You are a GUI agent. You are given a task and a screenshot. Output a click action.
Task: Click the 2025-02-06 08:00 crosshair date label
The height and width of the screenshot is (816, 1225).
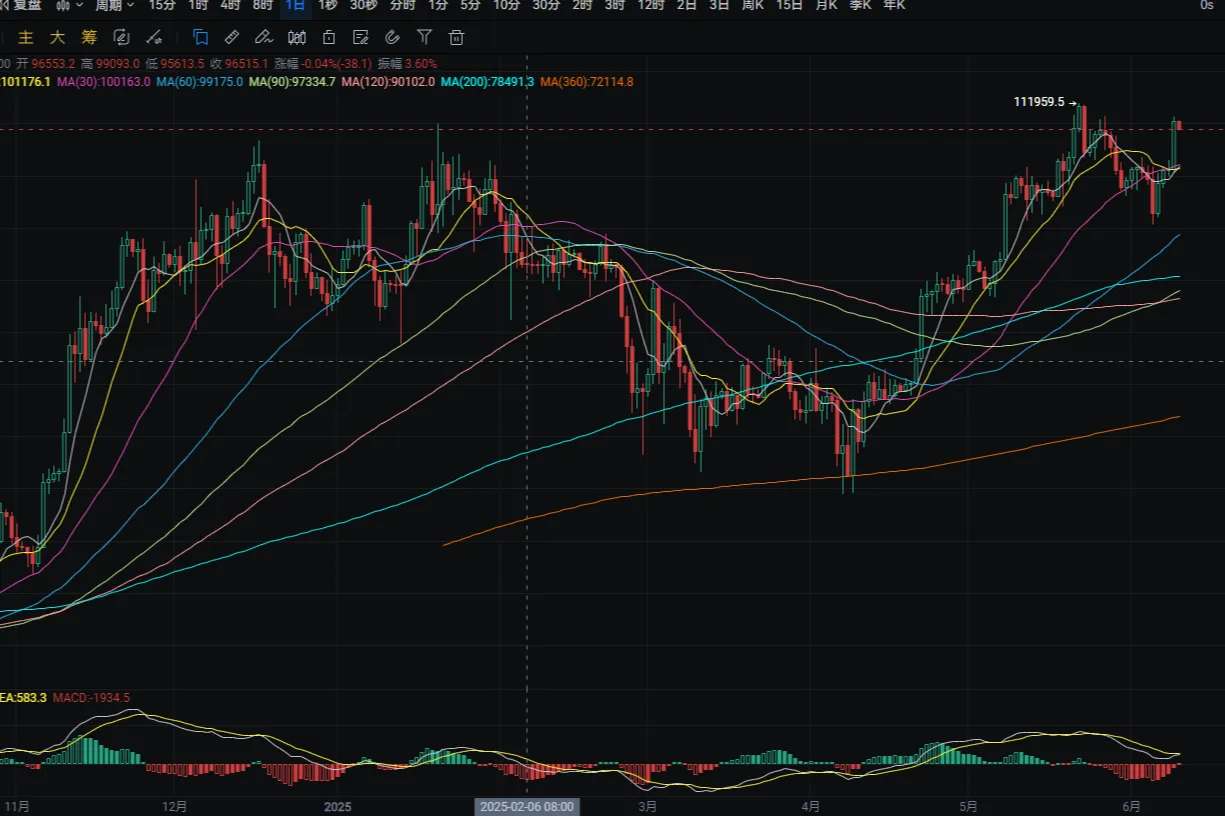(526, 806)
